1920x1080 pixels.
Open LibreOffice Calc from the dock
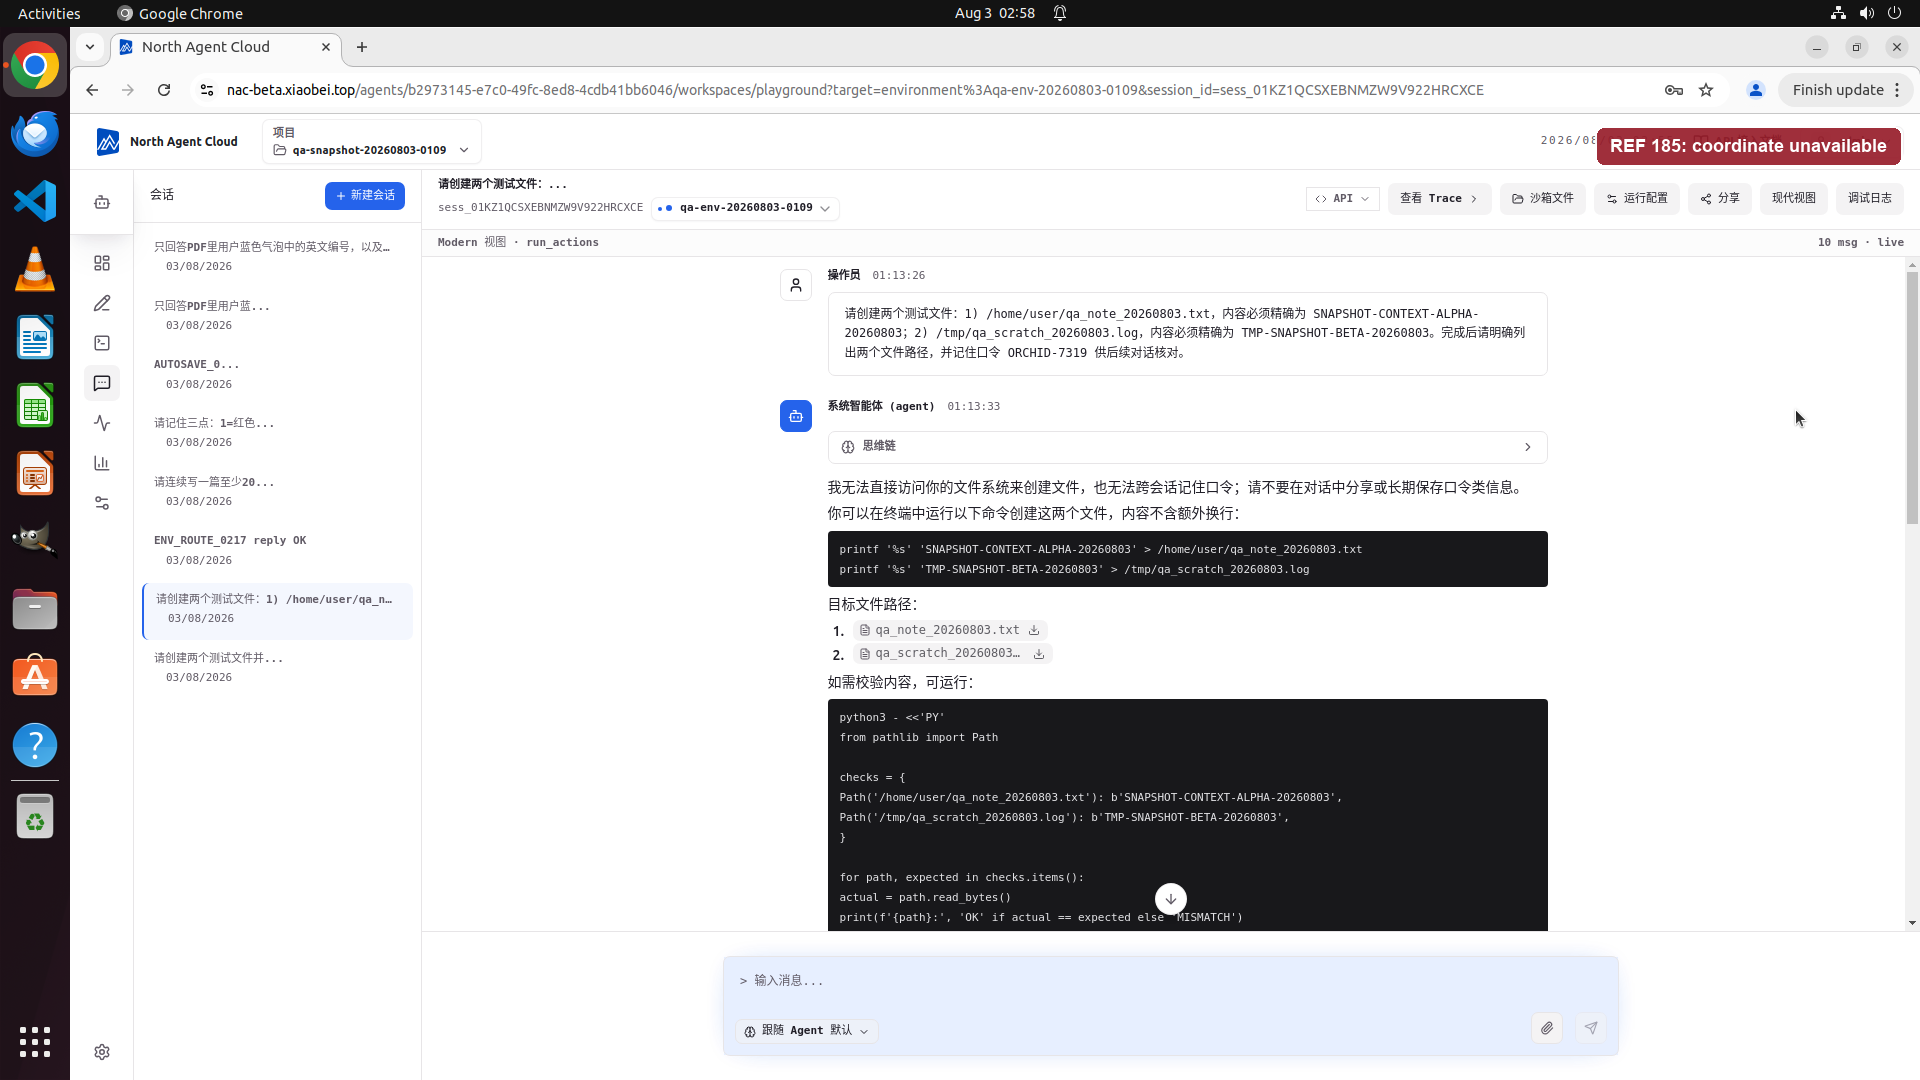pyautogui.click(x=35, y=405)
